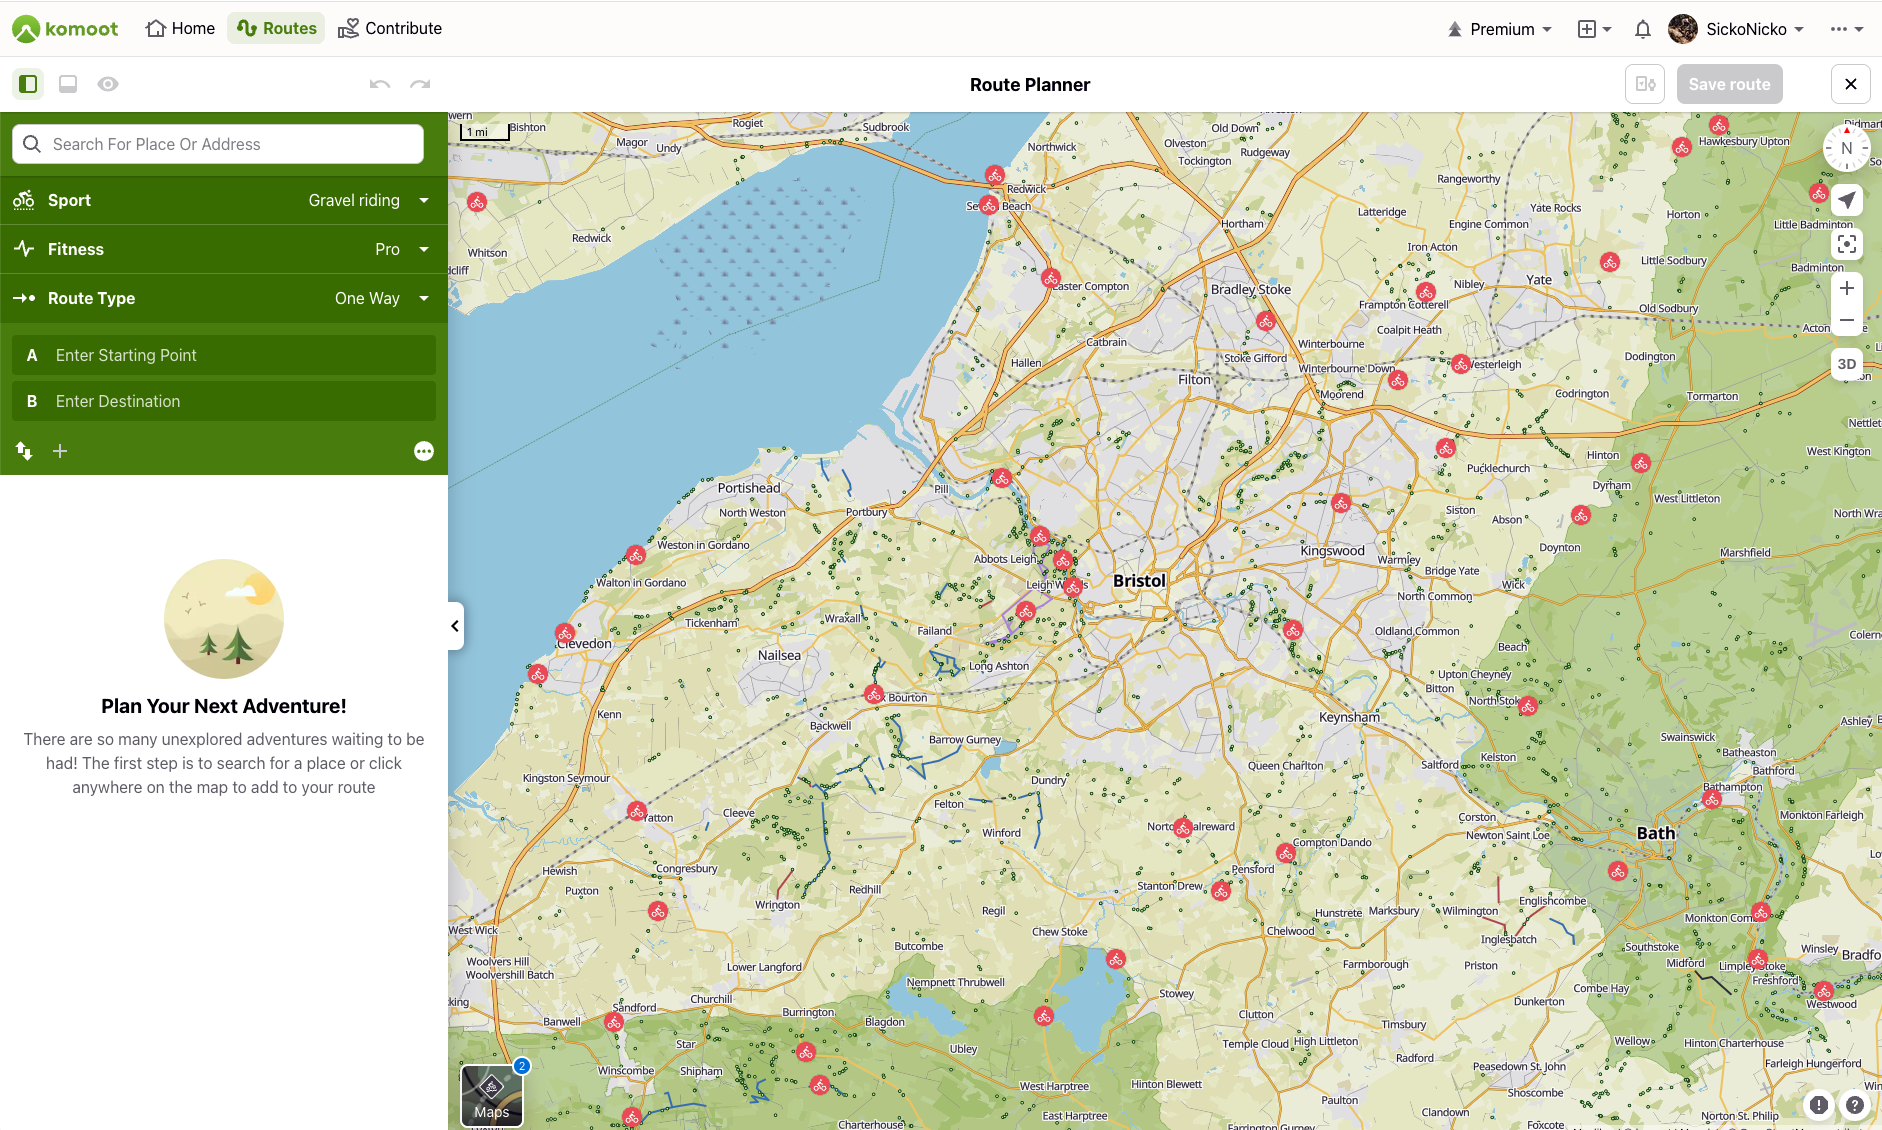The height and width of the screenshot is (1130, 1882).
Task: Open the Route Type One Way dropdown
Action: click(x=224, y=298)
